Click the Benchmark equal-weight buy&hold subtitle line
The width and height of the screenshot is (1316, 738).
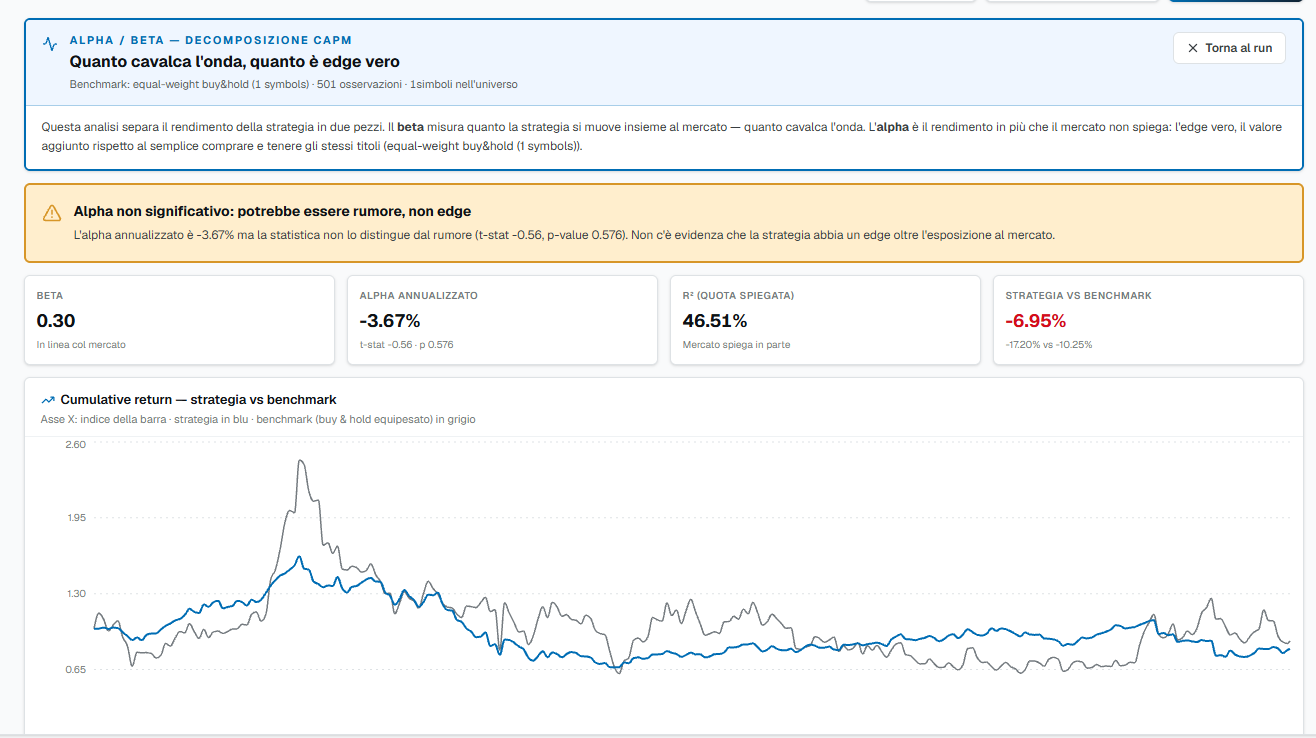[x=293, y=84]
